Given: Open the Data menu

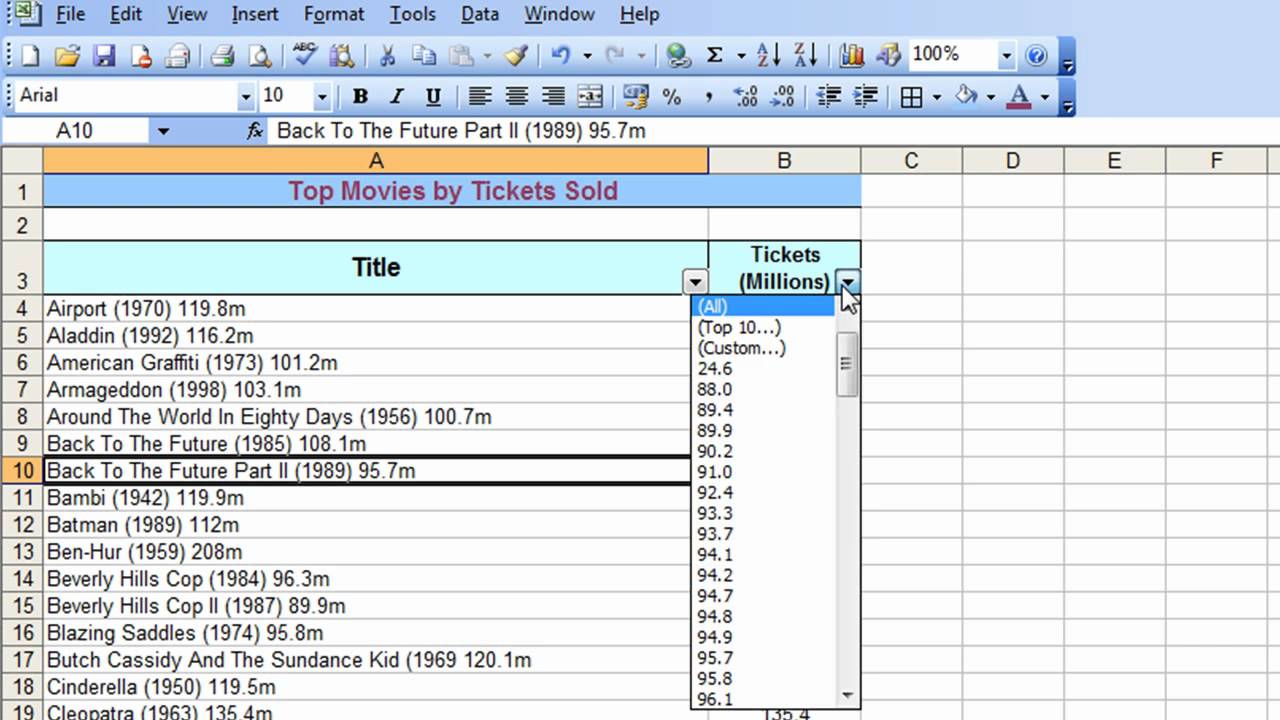Looking at the screenshot, I should tap(480, 14).
